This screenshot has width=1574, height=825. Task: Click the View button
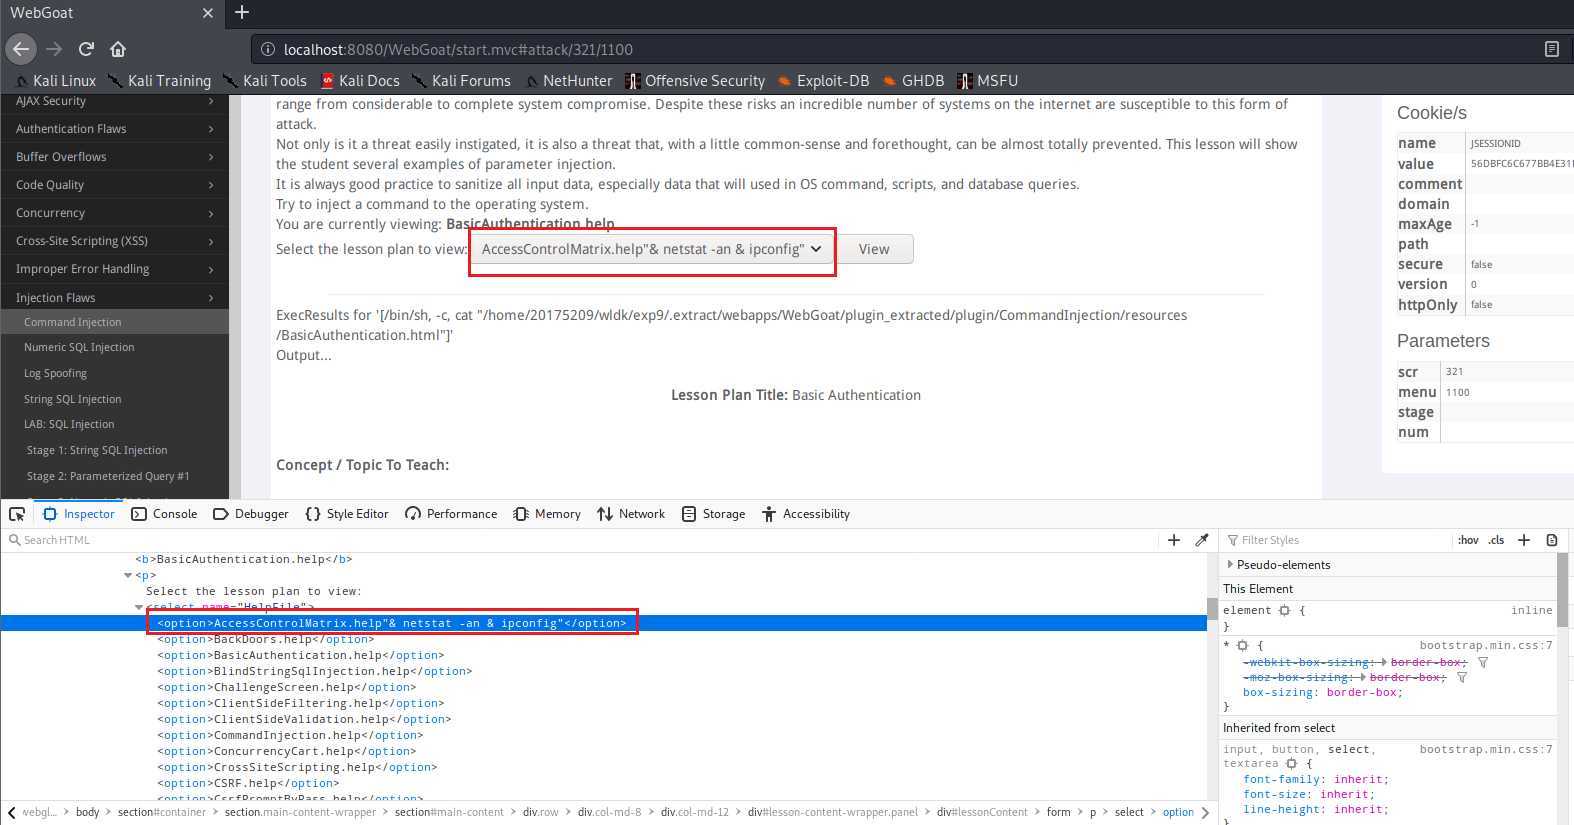point(874,249)
